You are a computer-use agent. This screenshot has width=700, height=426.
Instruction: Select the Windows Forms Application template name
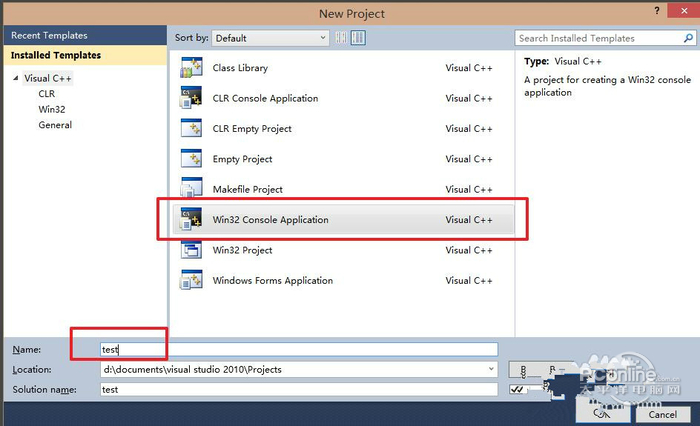[x=272, y=280]
